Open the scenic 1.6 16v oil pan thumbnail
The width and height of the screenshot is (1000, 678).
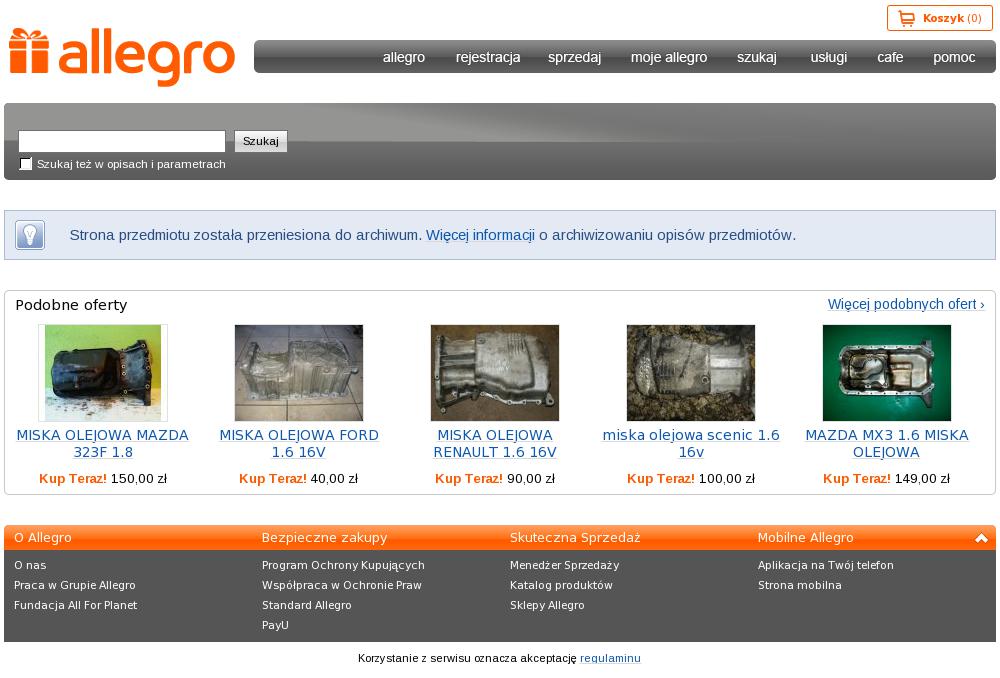[691, 372]
